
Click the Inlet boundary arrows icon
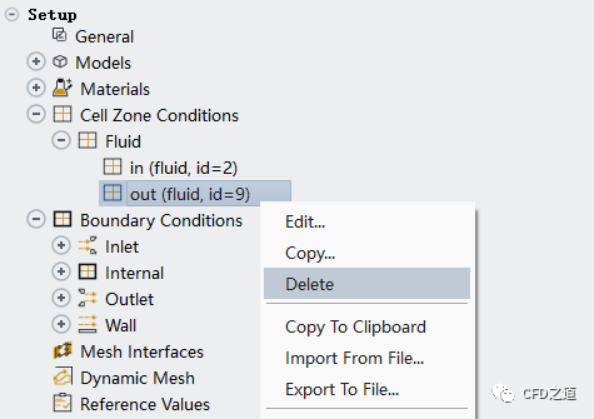pos(88,245)
